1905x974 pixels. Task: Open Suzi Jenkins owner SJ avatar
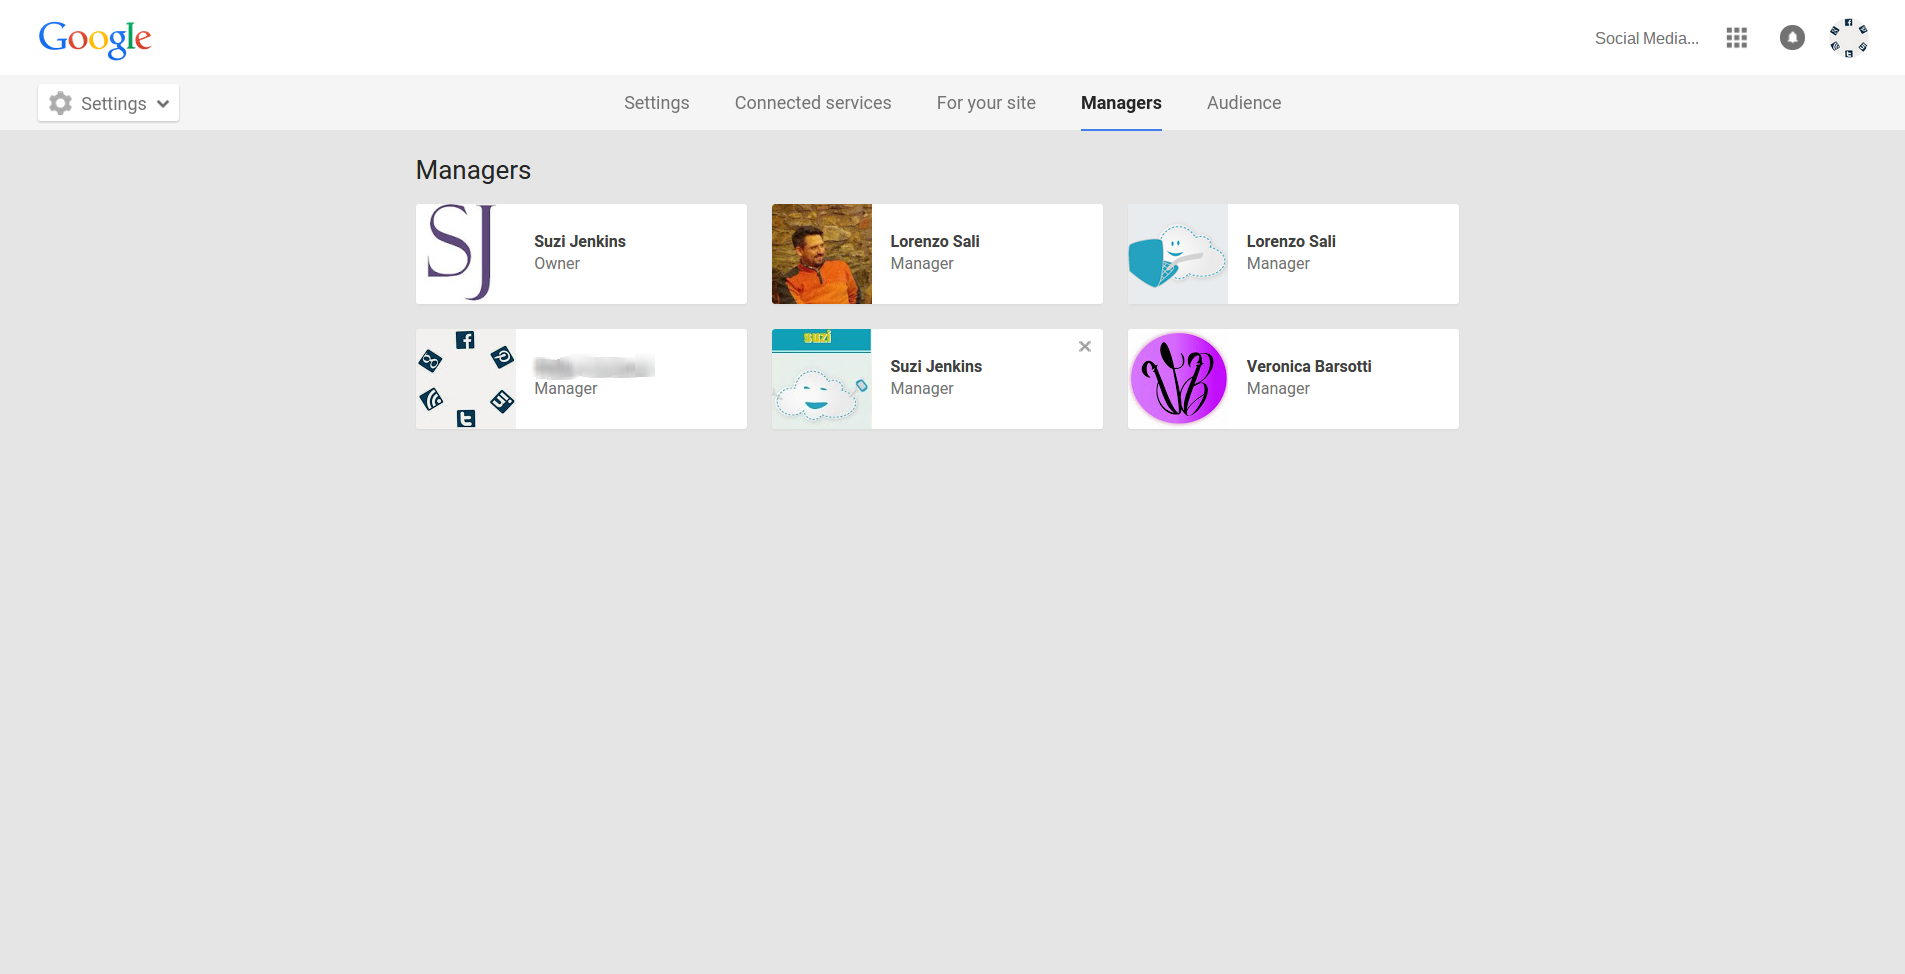[466, 254]
